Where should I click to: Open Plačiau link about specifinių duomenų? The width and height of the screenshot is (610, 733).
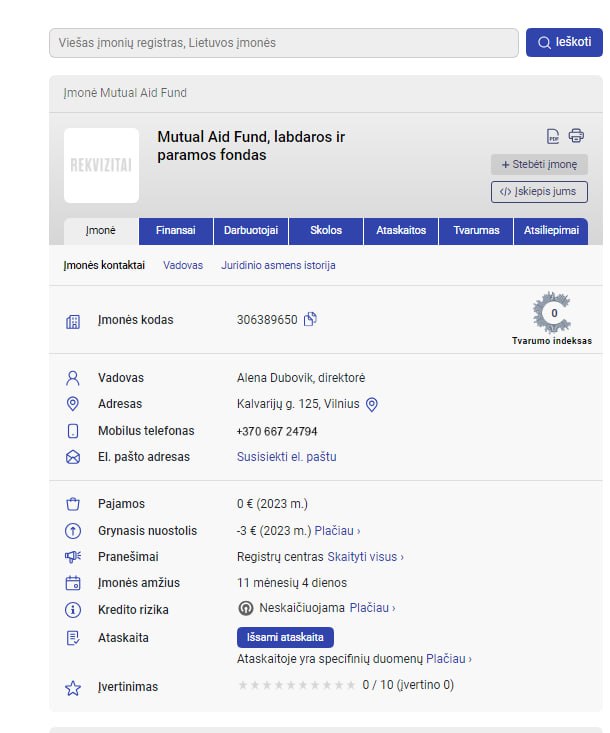(x=449, y=659)
